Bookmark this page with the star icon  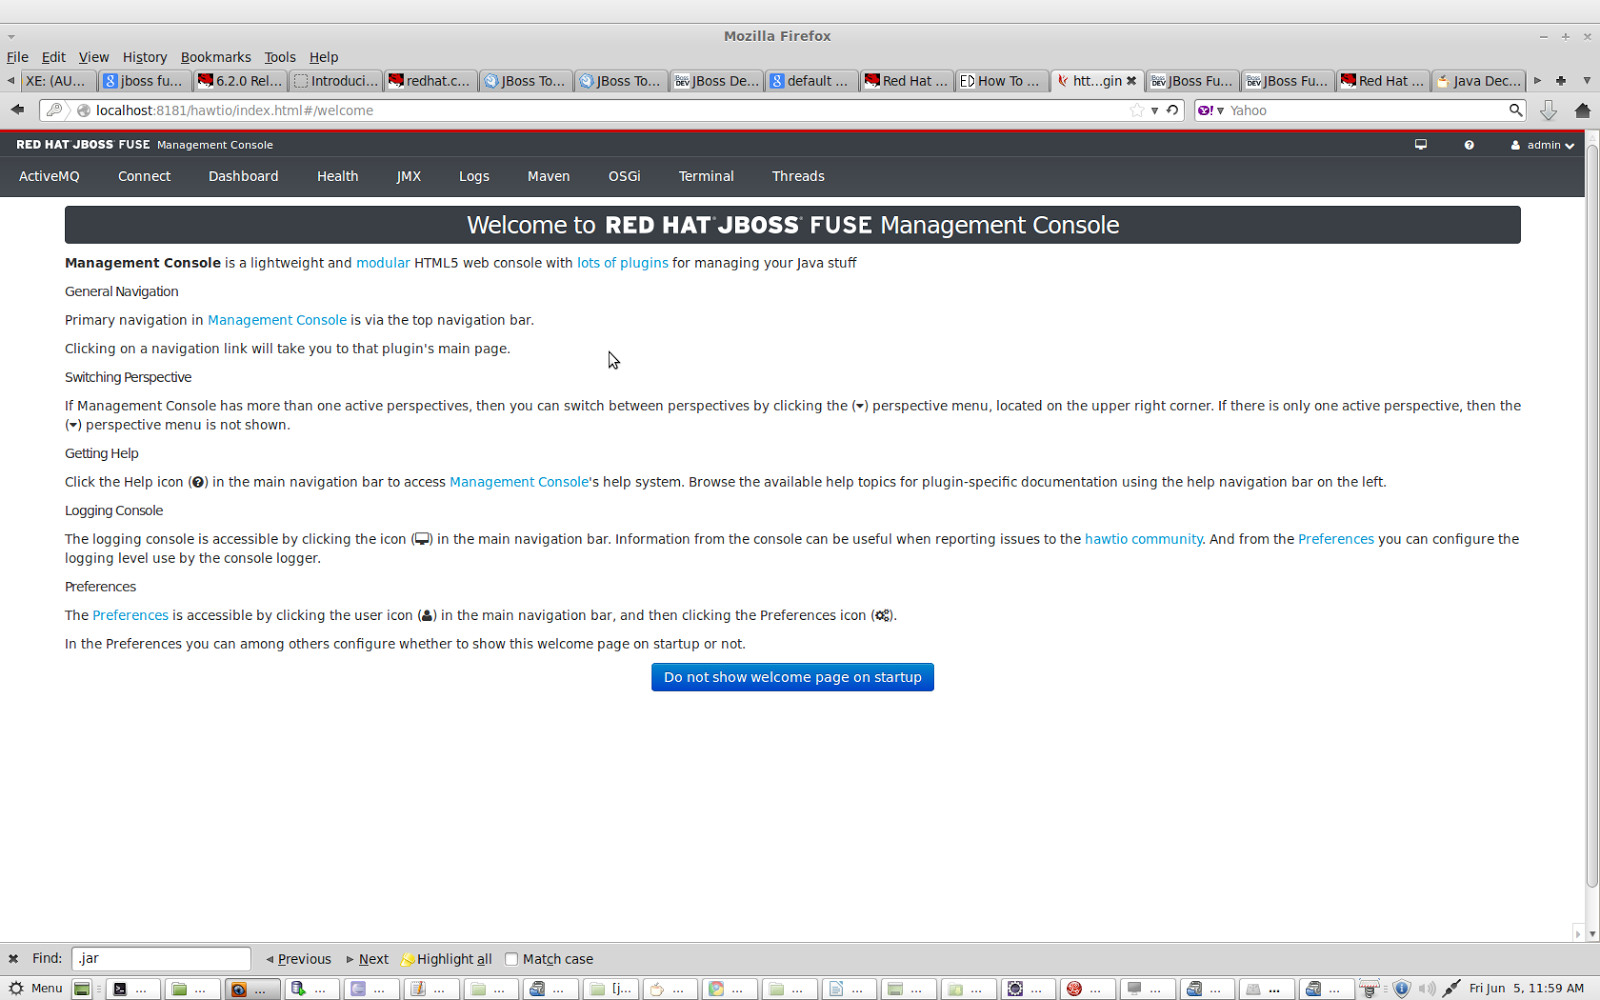(x=1138, y=110)
